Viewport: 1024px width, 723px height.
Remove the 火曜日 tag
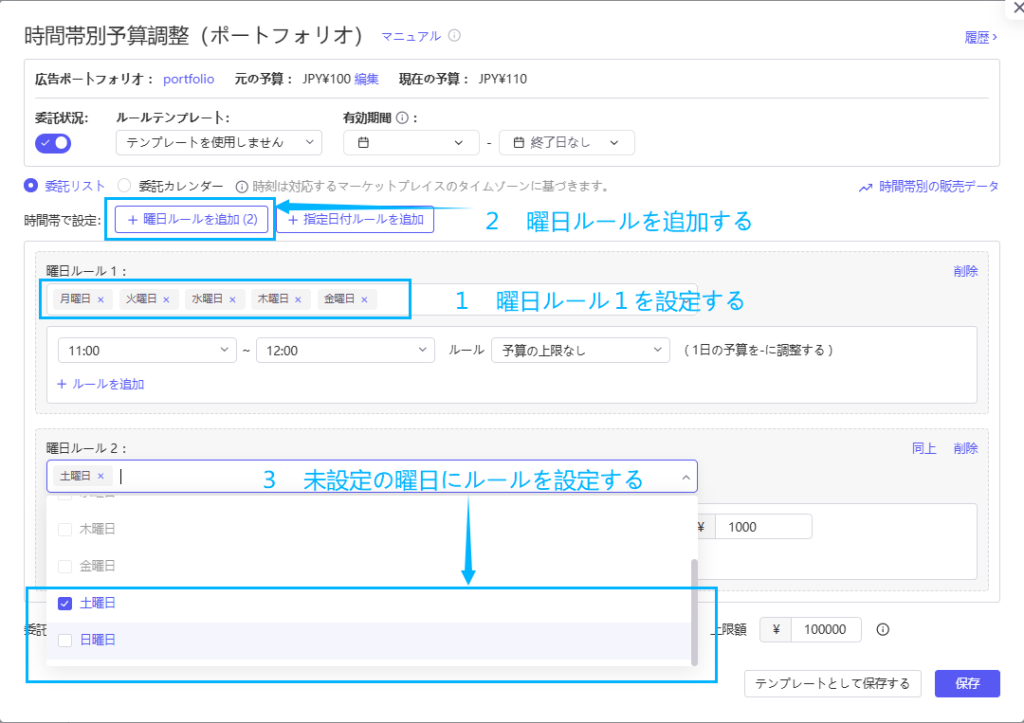point(166,299)
